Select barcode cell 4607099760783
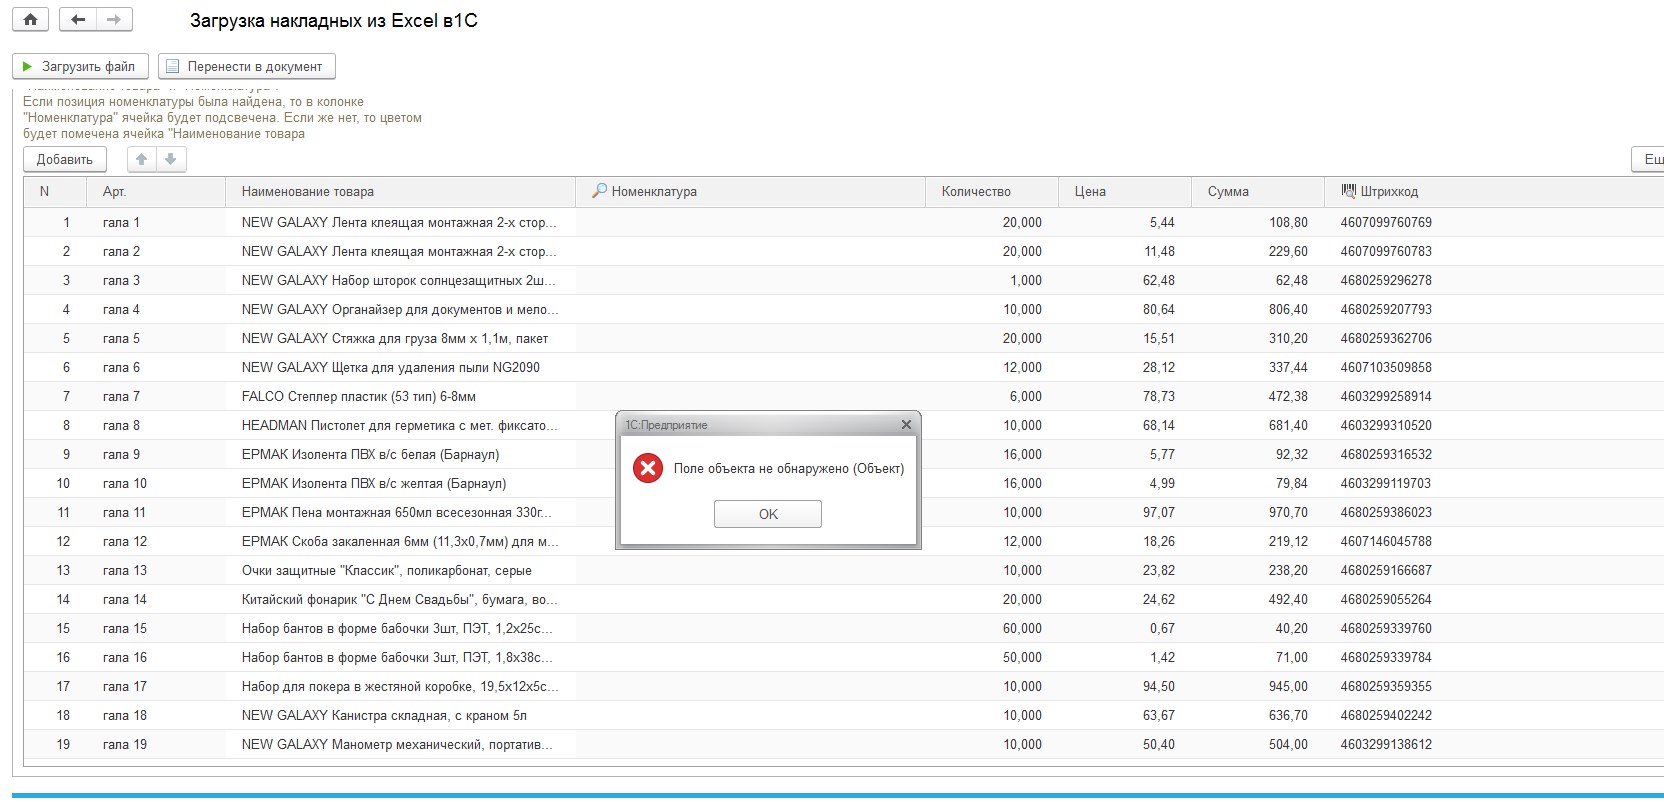1664x802 pixels. 1494,251
